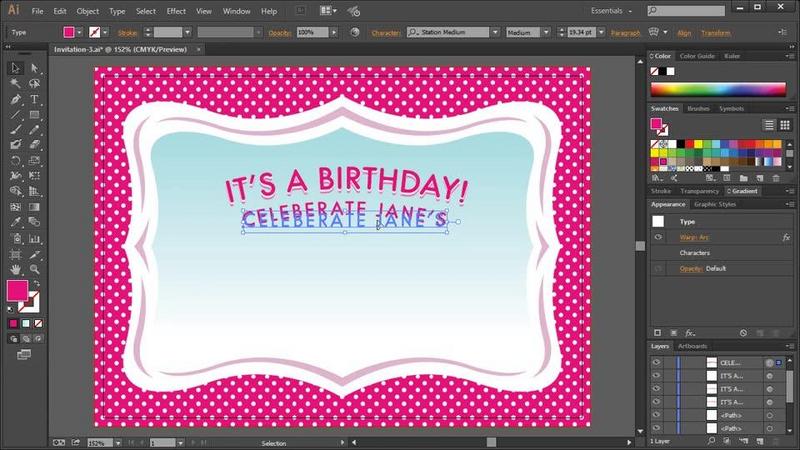800x450 pixels.
Task: Click Add New Effect fx button in Appearance panel
Action: 690,333
